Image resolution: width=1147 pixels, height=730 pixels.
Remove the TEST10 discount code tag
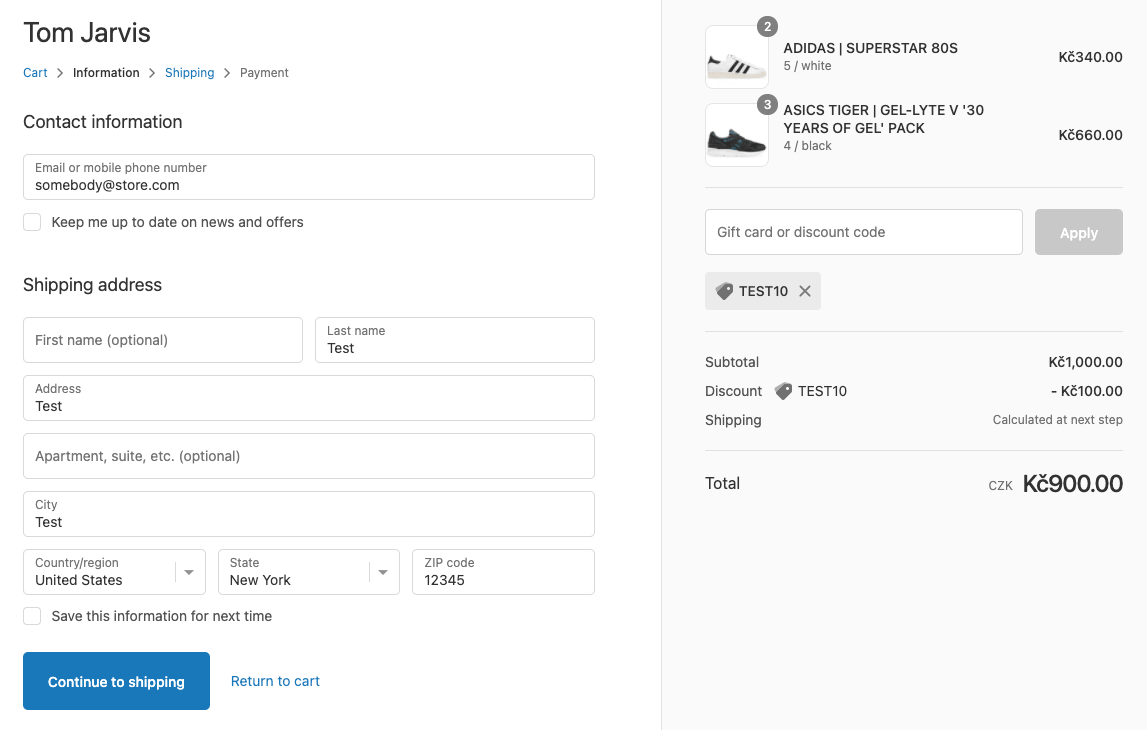click(x=804, y=291)
